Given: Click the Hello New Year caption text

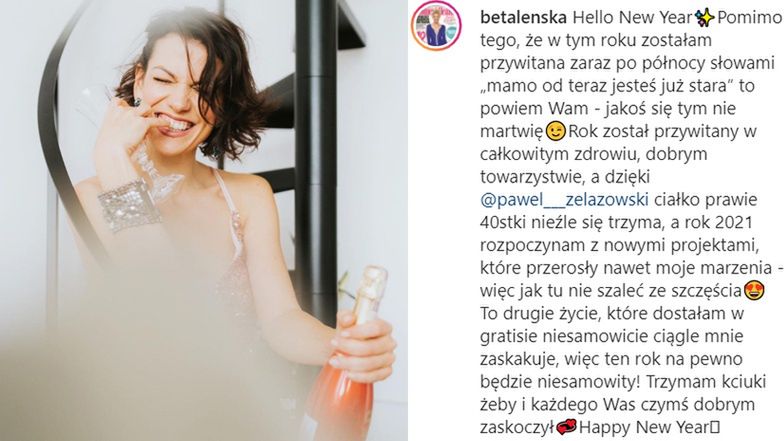Looking at the screenshot, I should pos(633,18).
